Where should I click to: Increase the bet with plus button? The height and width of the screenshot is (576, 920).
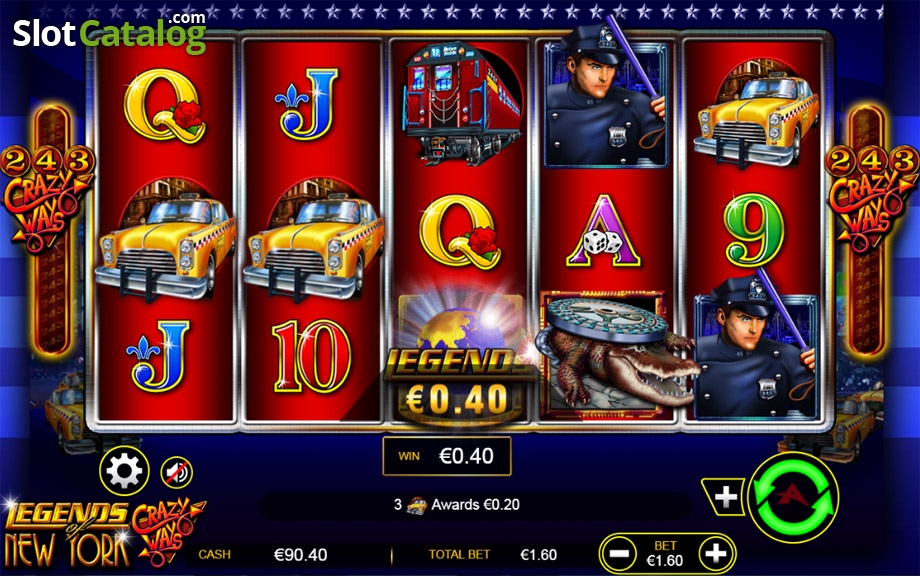(x=715, y=553)
